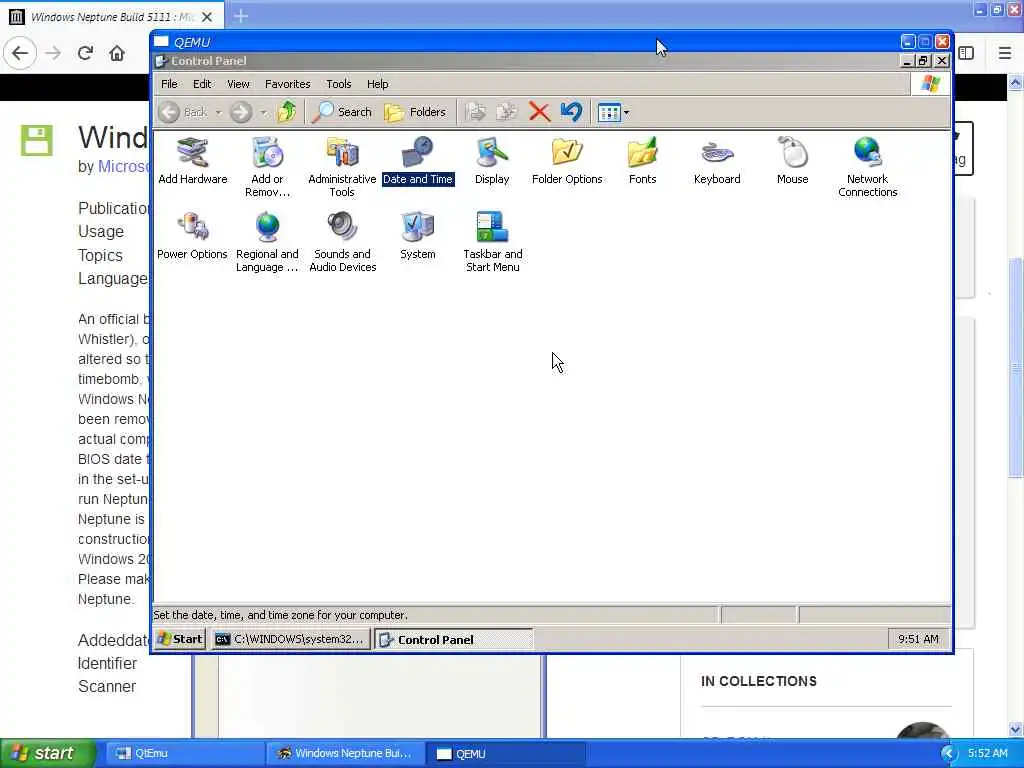Click the green floppy disk software icon

(x=36, y=140)
